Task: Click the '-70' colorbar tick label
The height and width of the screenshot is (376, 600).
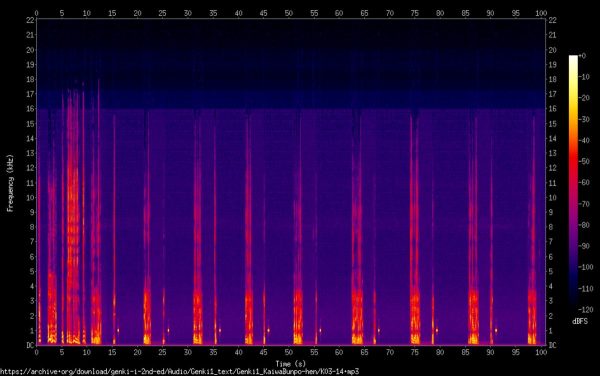Action: pyautogui.click(x=584, y=204)
